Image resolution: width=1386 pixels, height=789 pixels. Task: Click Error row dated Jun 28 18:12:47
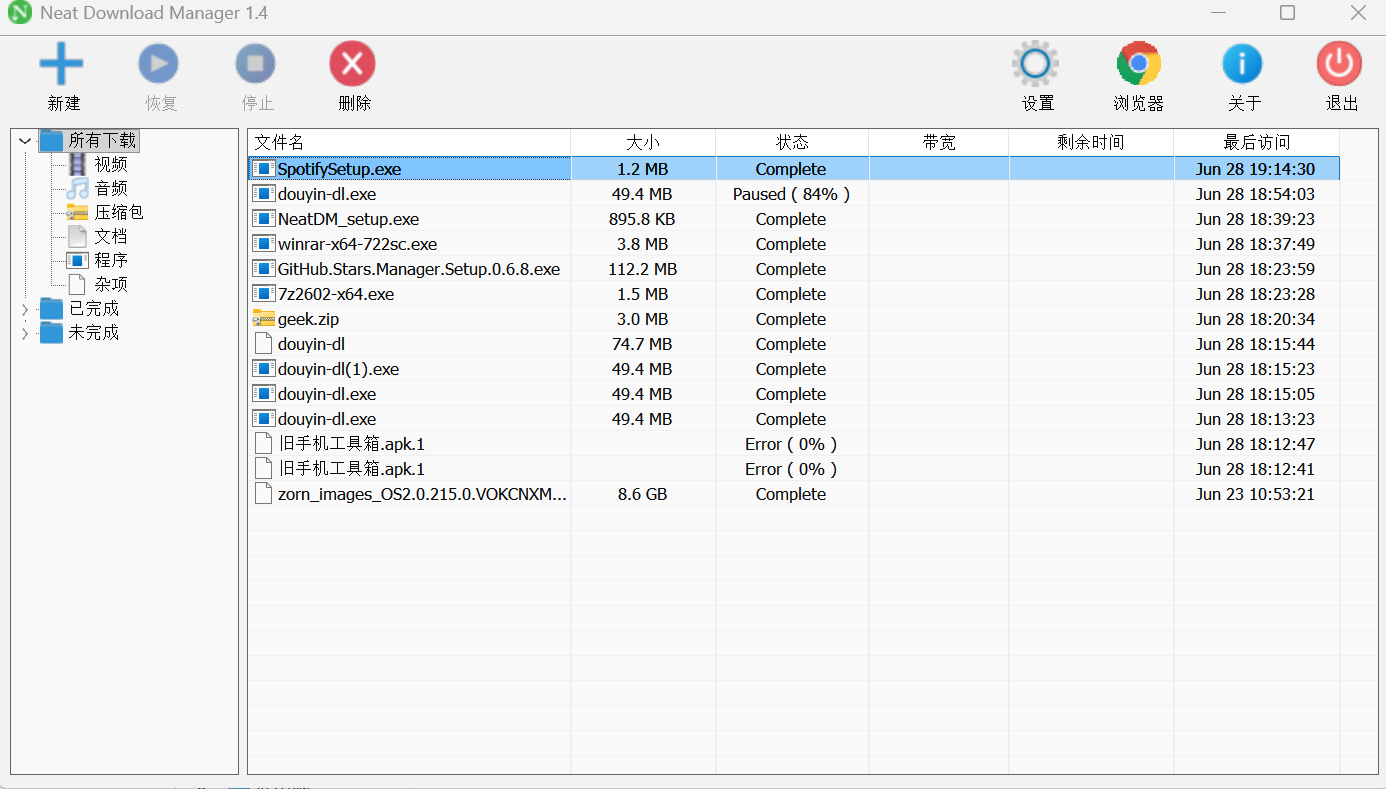tap(794, 444)
